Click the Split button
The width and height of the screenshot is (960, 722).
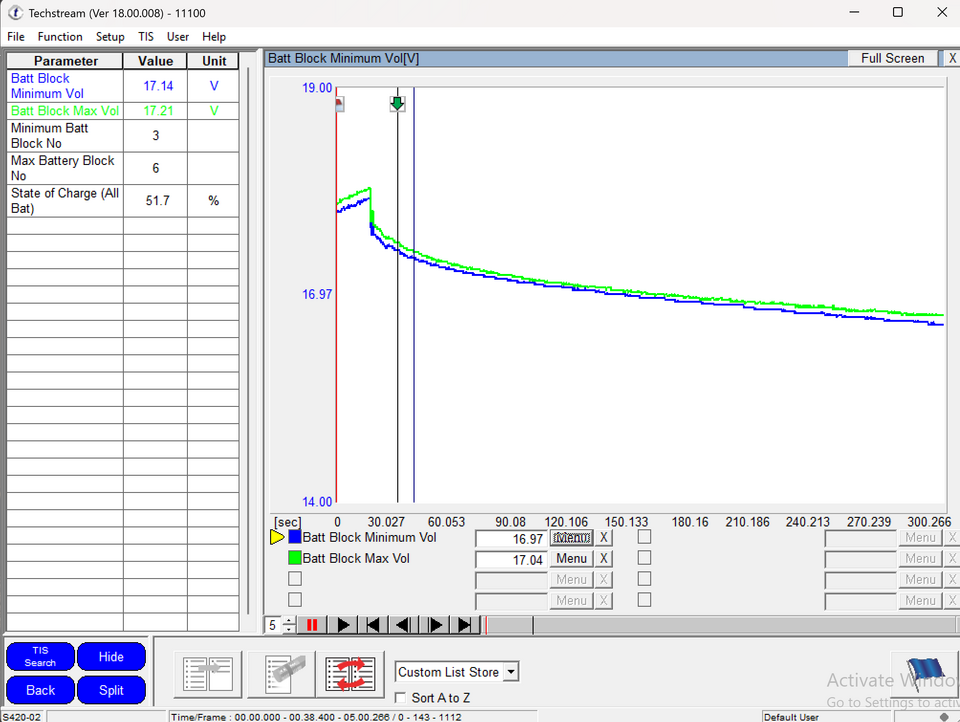coord(111,690)
